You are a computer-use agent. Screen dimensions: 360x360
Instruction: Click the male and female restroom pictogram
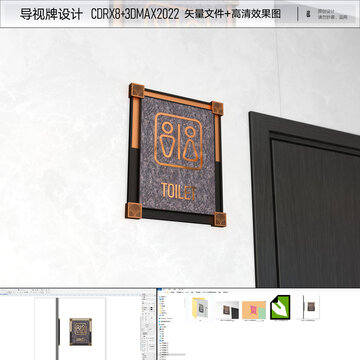point(179,141)
